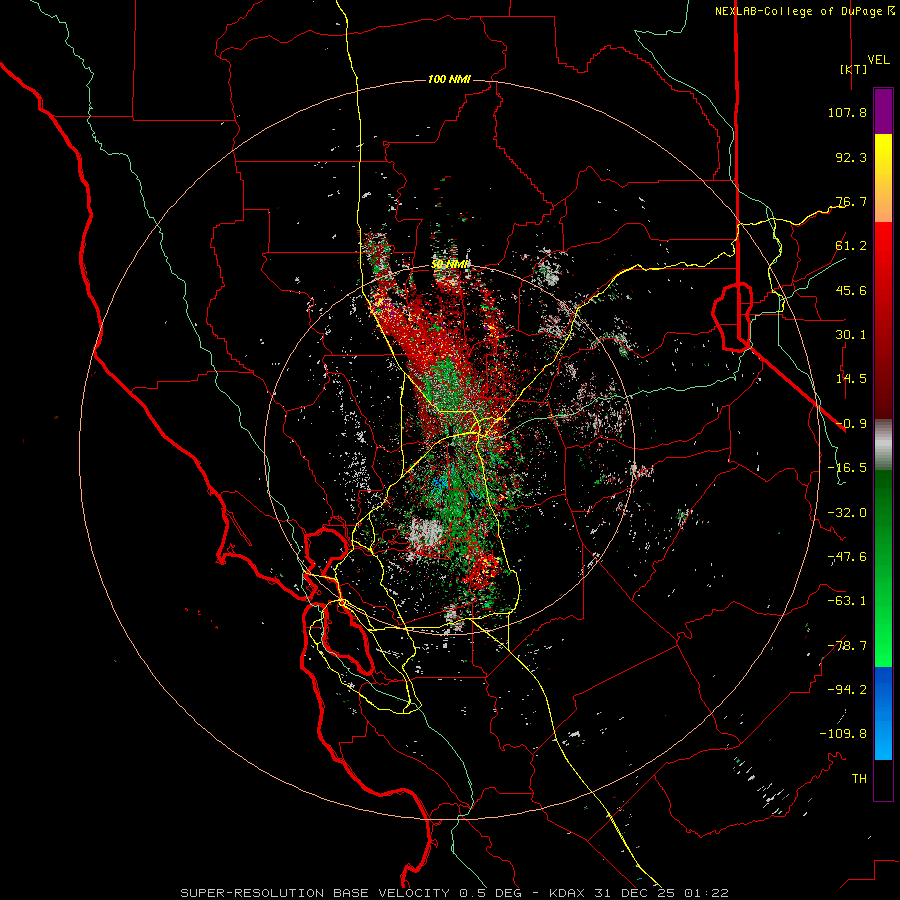Click the 100 NMI range ring label
Viewport: 900px width, 900px height.
[x=449, y=79]
